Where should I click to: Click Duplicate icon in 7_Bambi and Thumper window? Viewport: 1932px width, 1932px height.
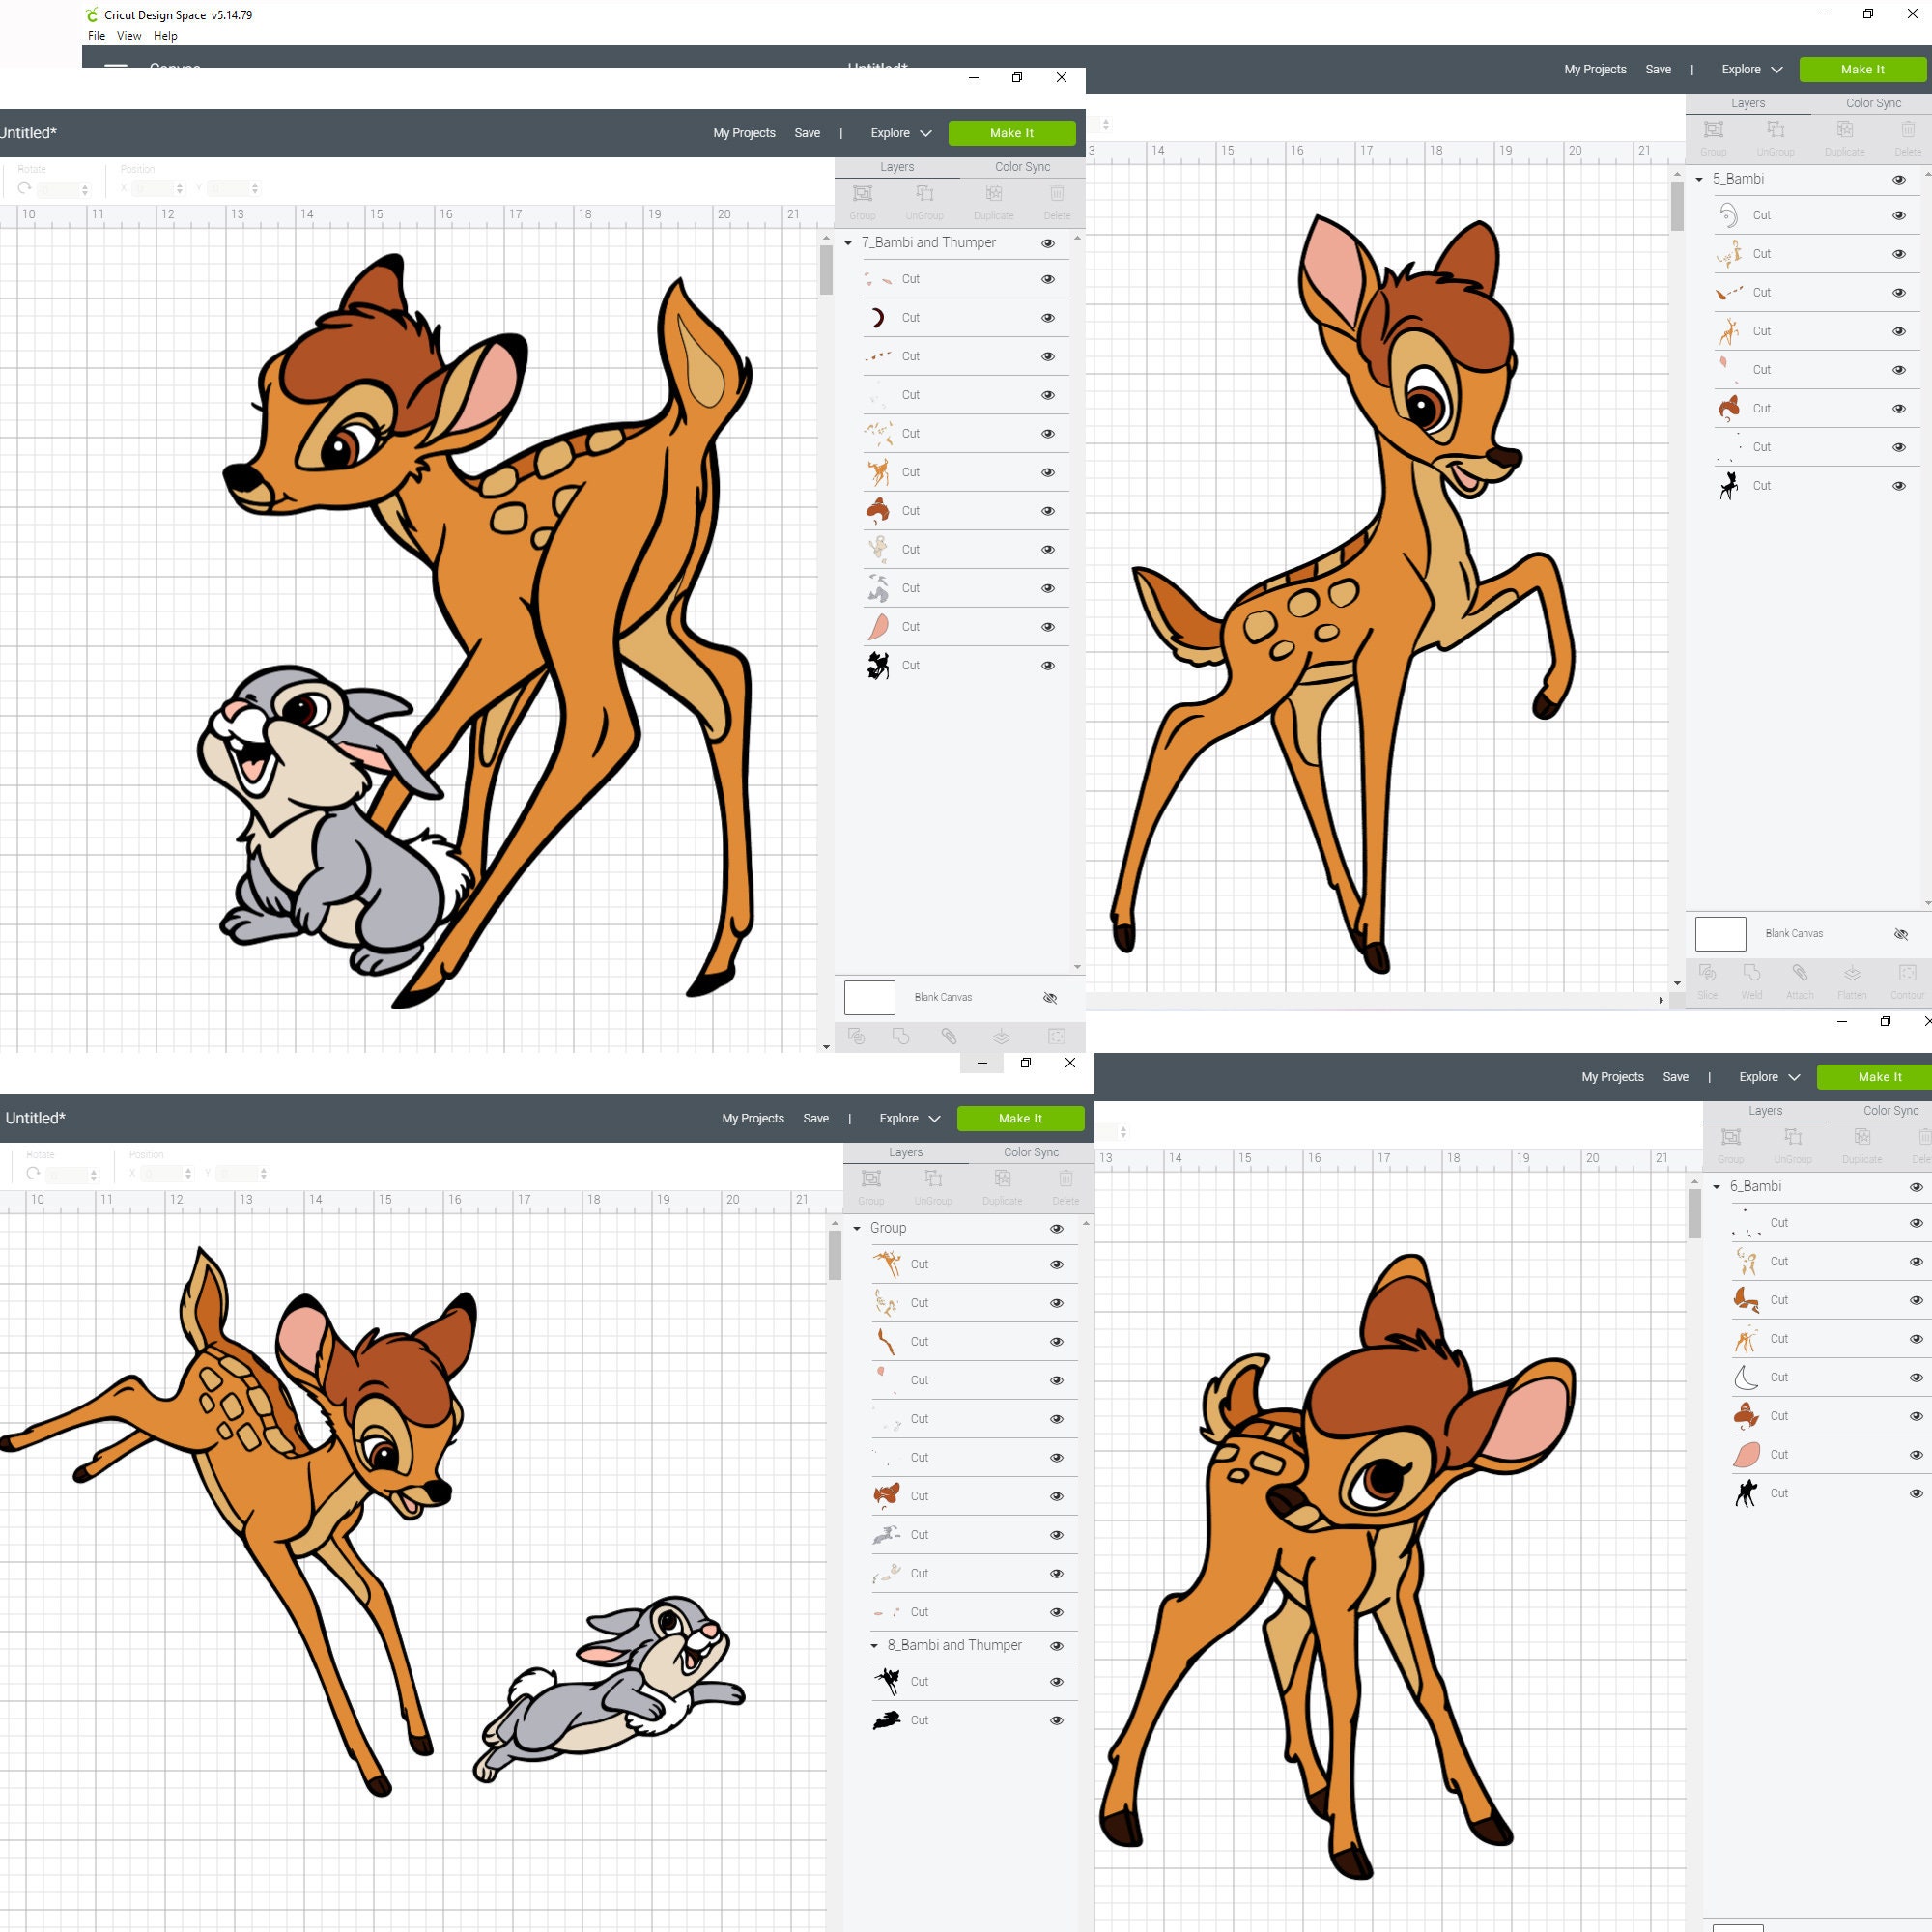993,193
